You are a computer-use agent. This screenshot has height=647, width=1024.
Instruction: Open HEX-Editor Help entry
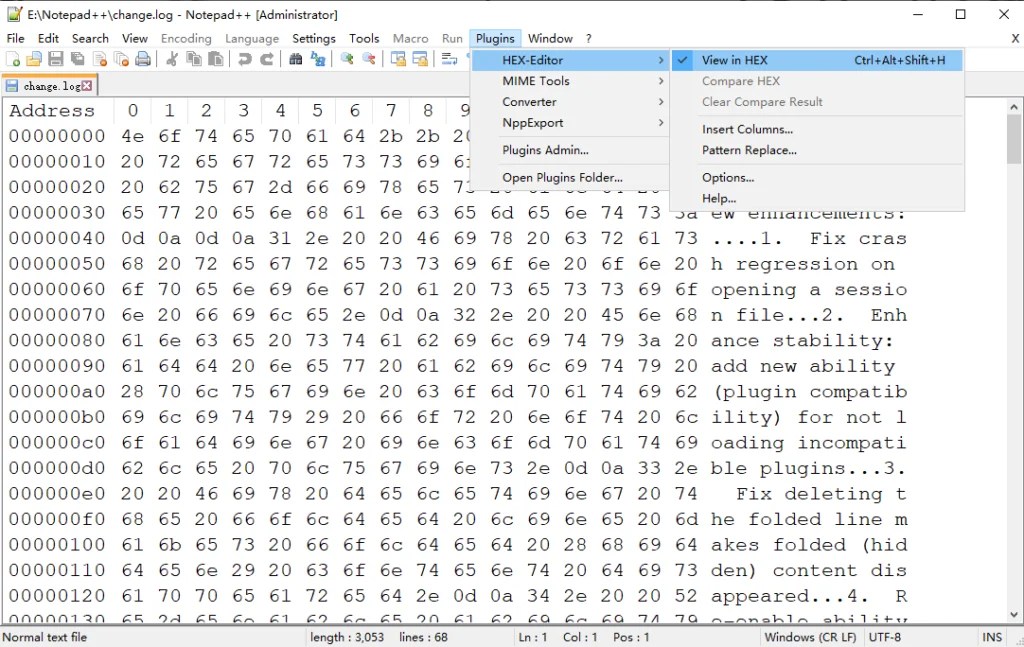(817, 198)
